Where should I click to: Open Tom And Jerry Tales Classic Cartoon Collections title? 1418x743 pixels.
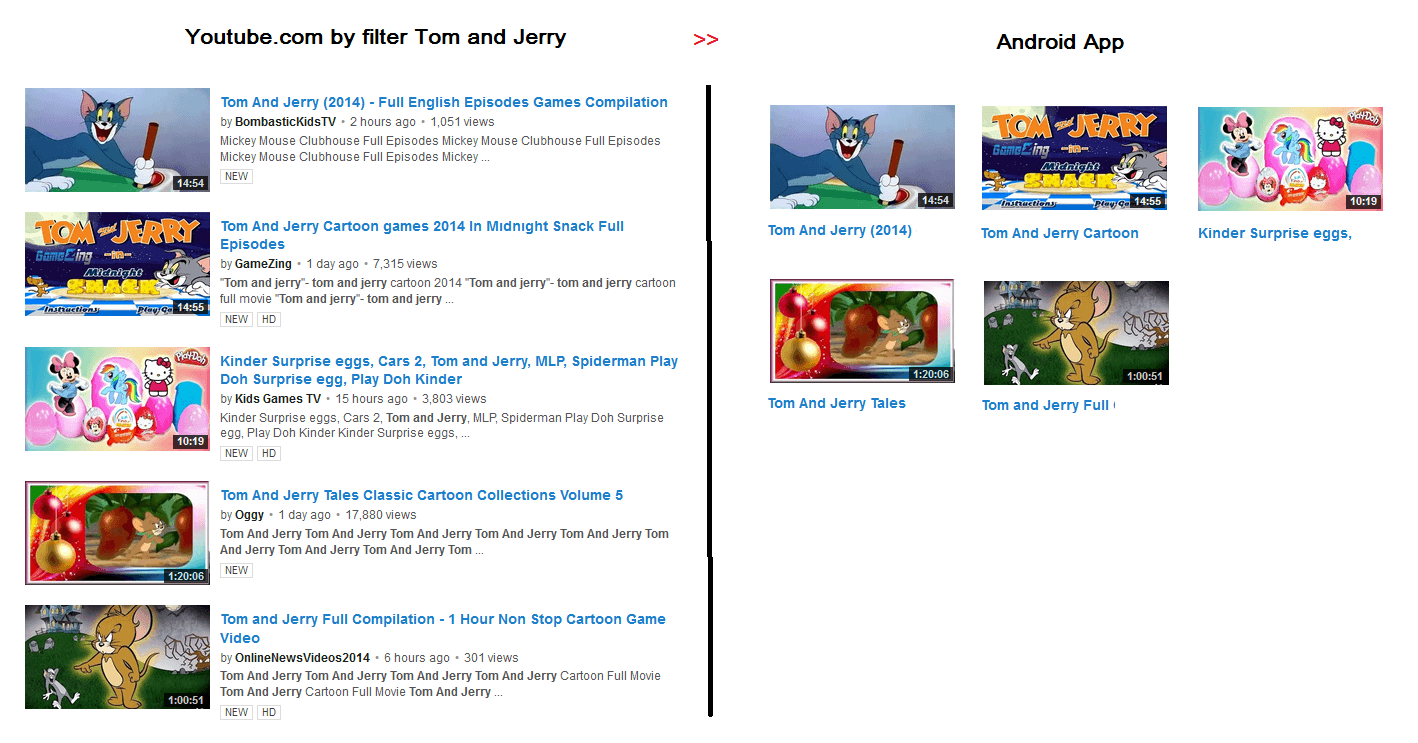tap(421, 495)
